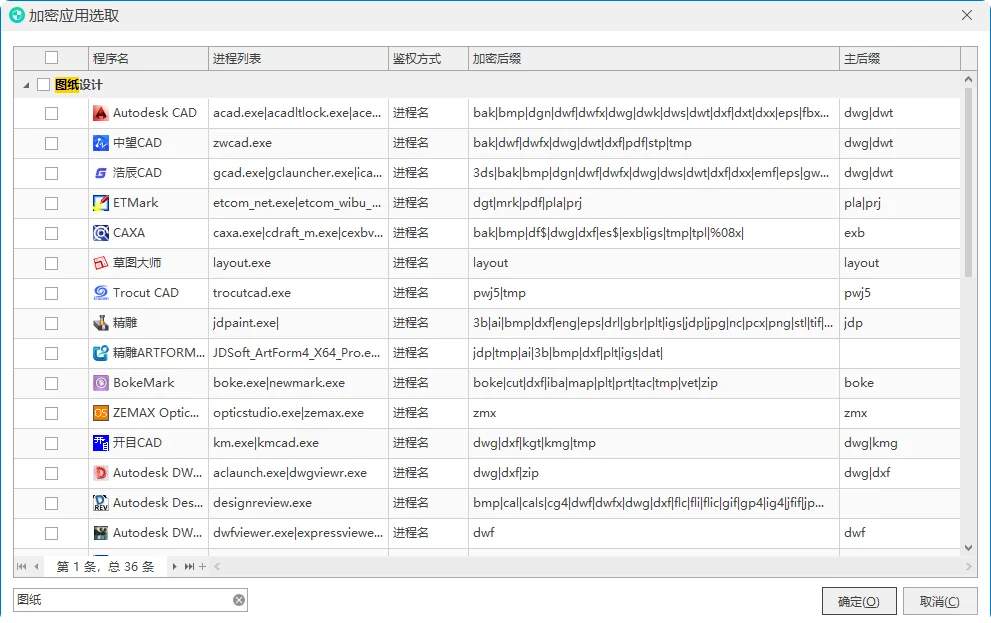Check the ETMark row checkbox
This screenshot has height=623, width=991.
(52, 203)
